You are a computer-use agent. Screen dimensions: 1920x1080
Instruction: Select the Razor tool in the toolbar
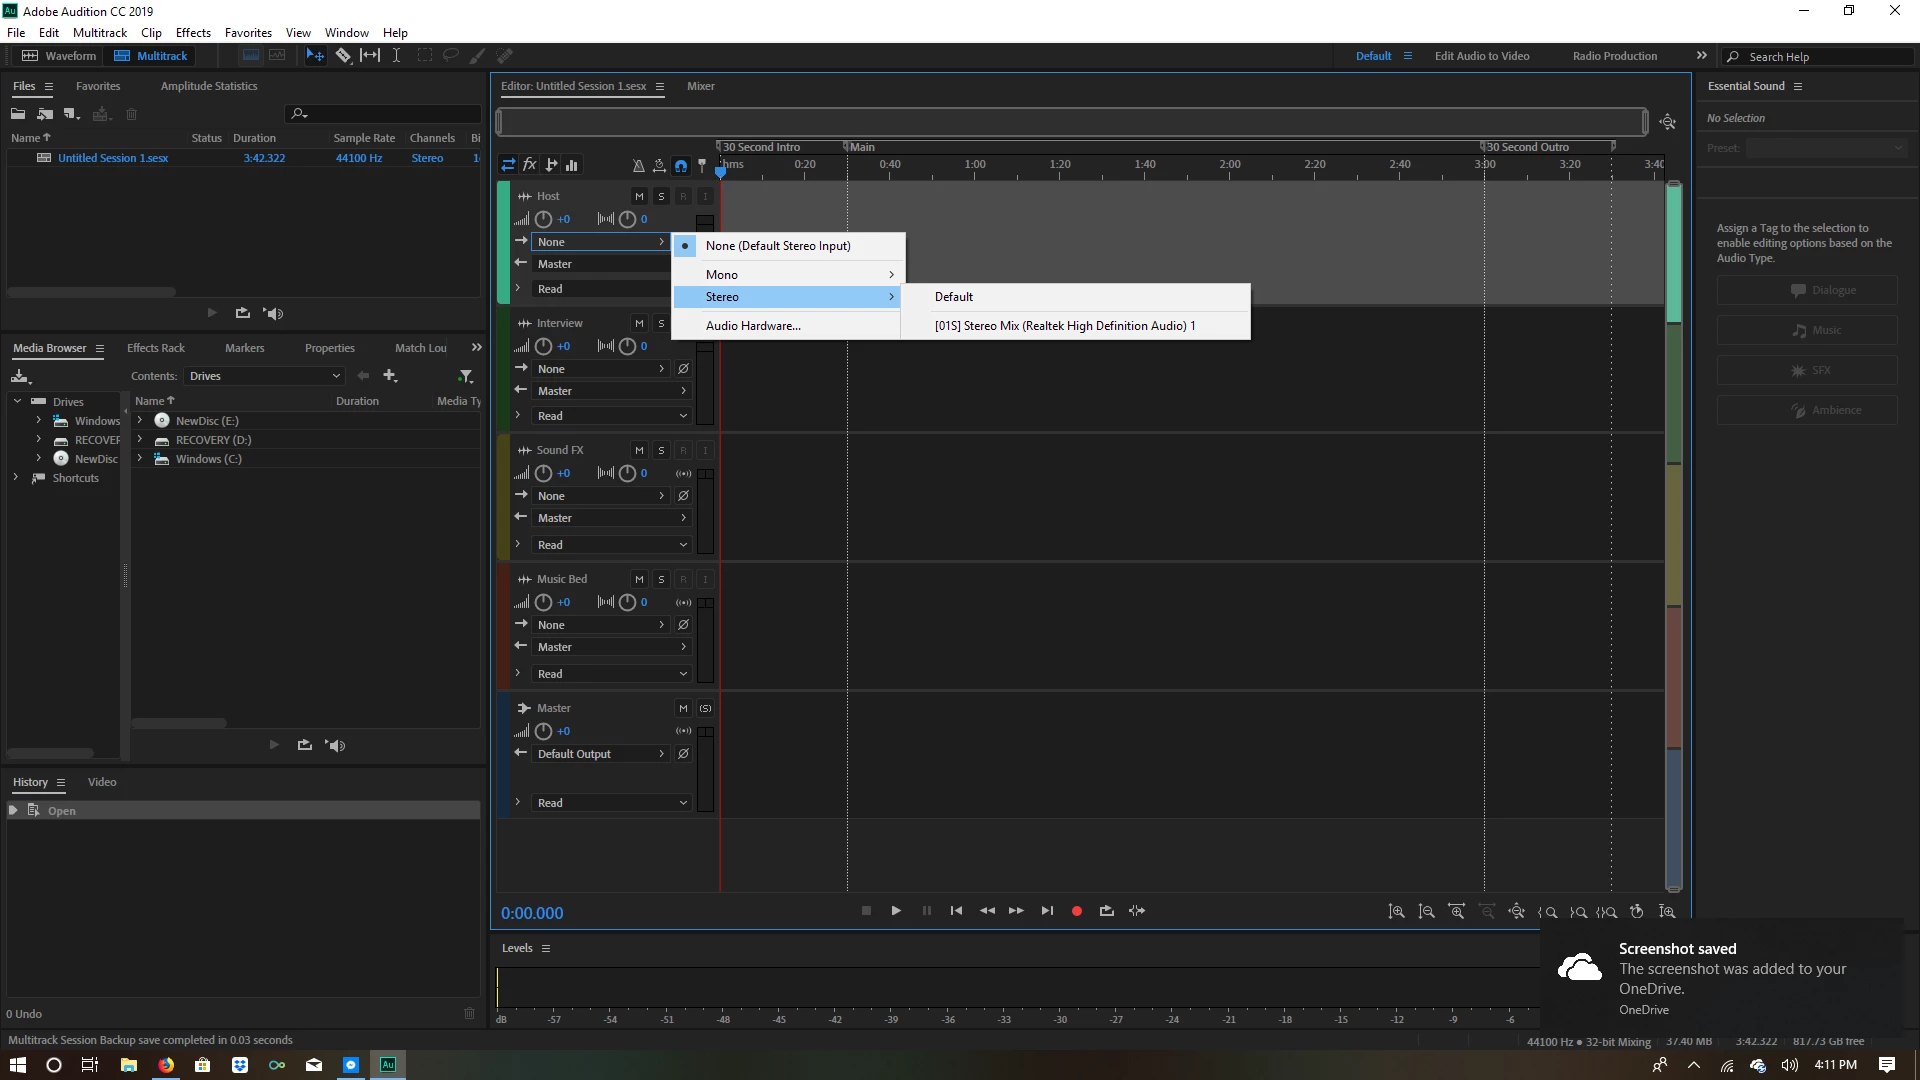pyautogui.click(x=343, y=56)
